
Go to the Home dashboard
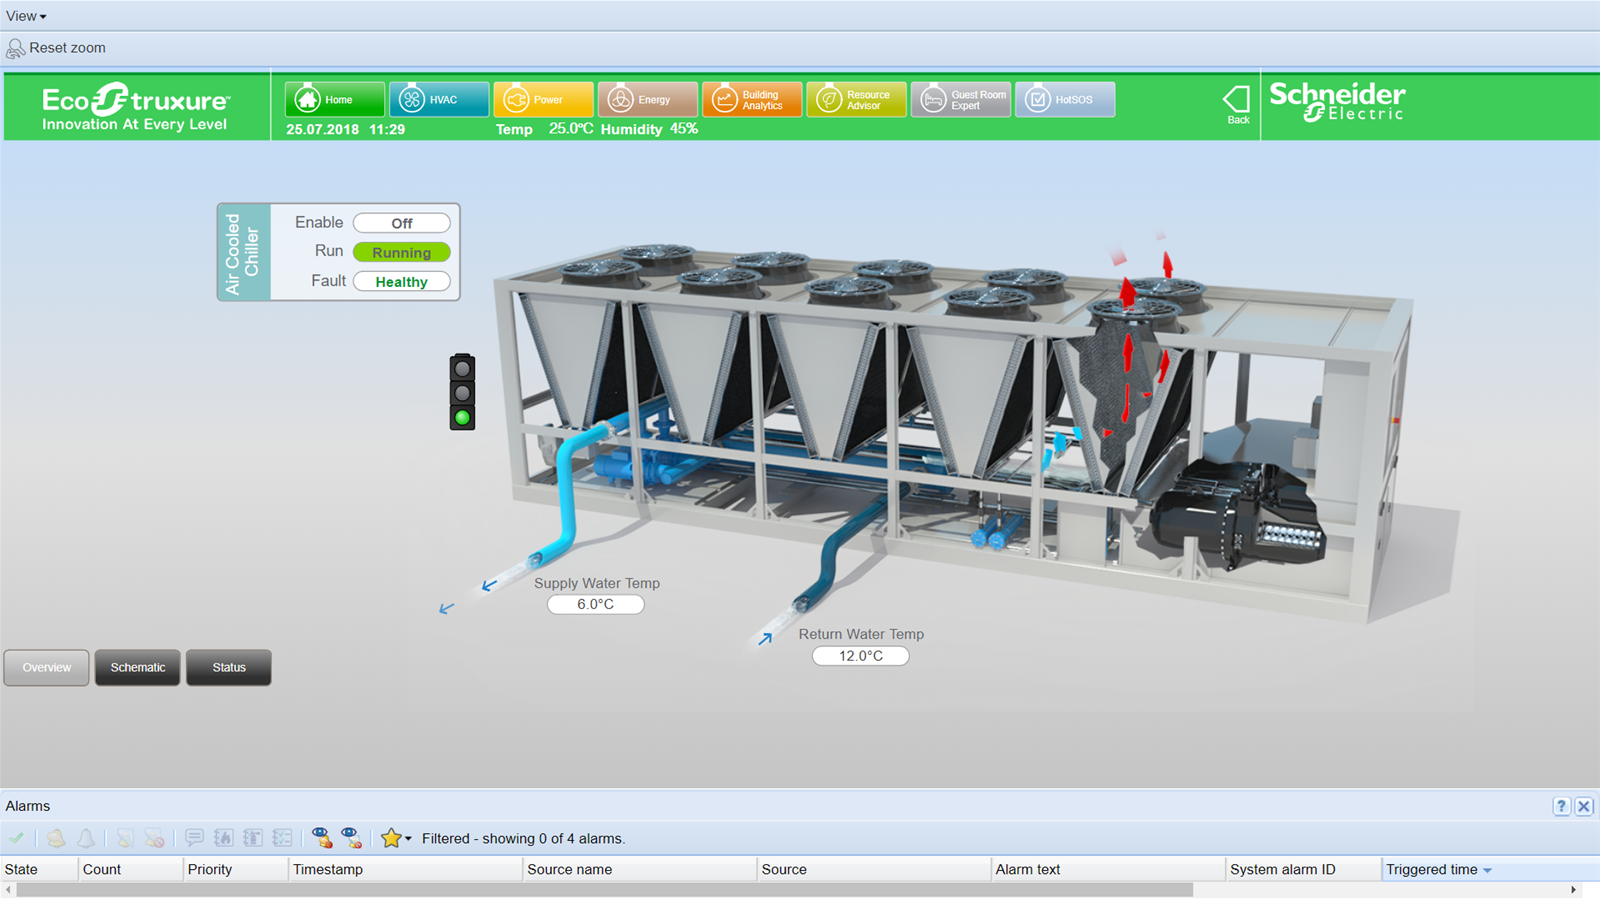point(334,100)
